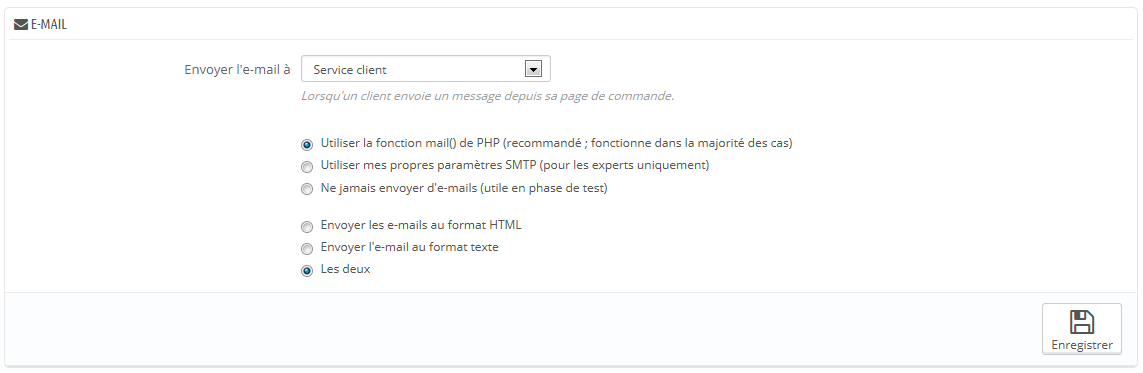Viewport: 1143px width, 373px height.
Task: Select 'Ne jamais envoyer d'e-mails' radio button
Action: click(307, 189)
